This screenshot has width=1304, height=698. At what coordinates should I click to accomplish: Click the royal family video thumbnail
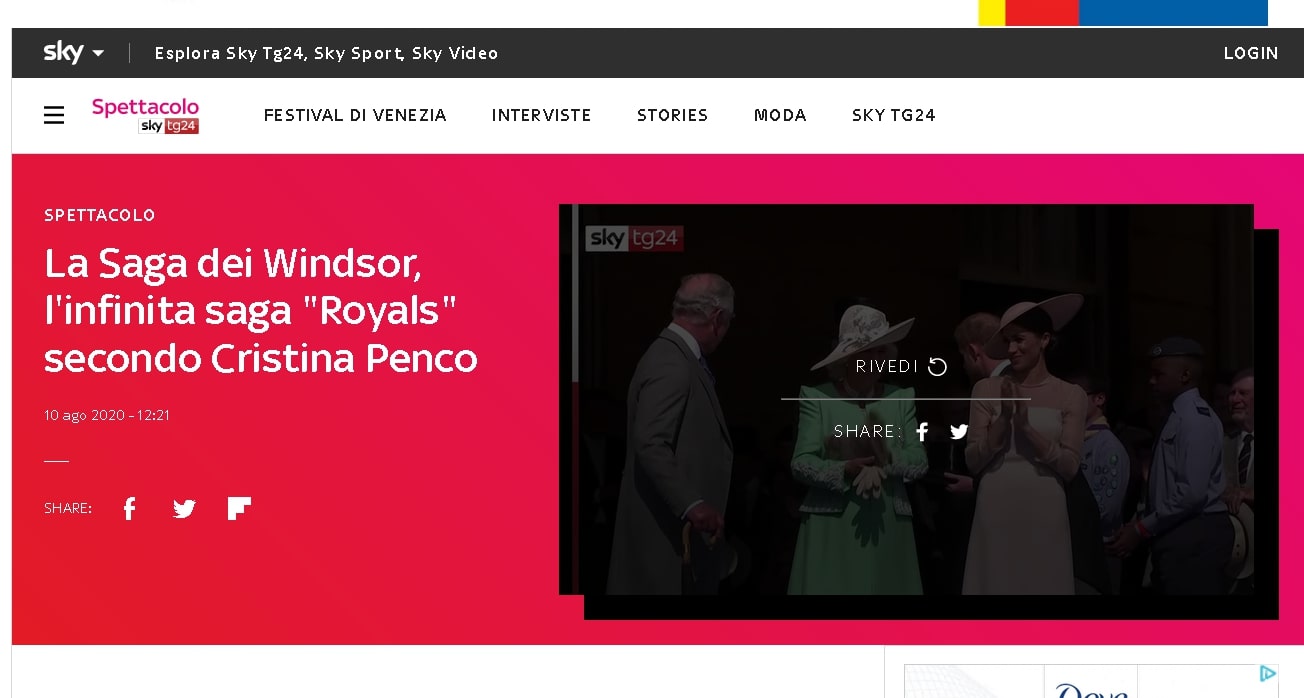click(906, 399)
